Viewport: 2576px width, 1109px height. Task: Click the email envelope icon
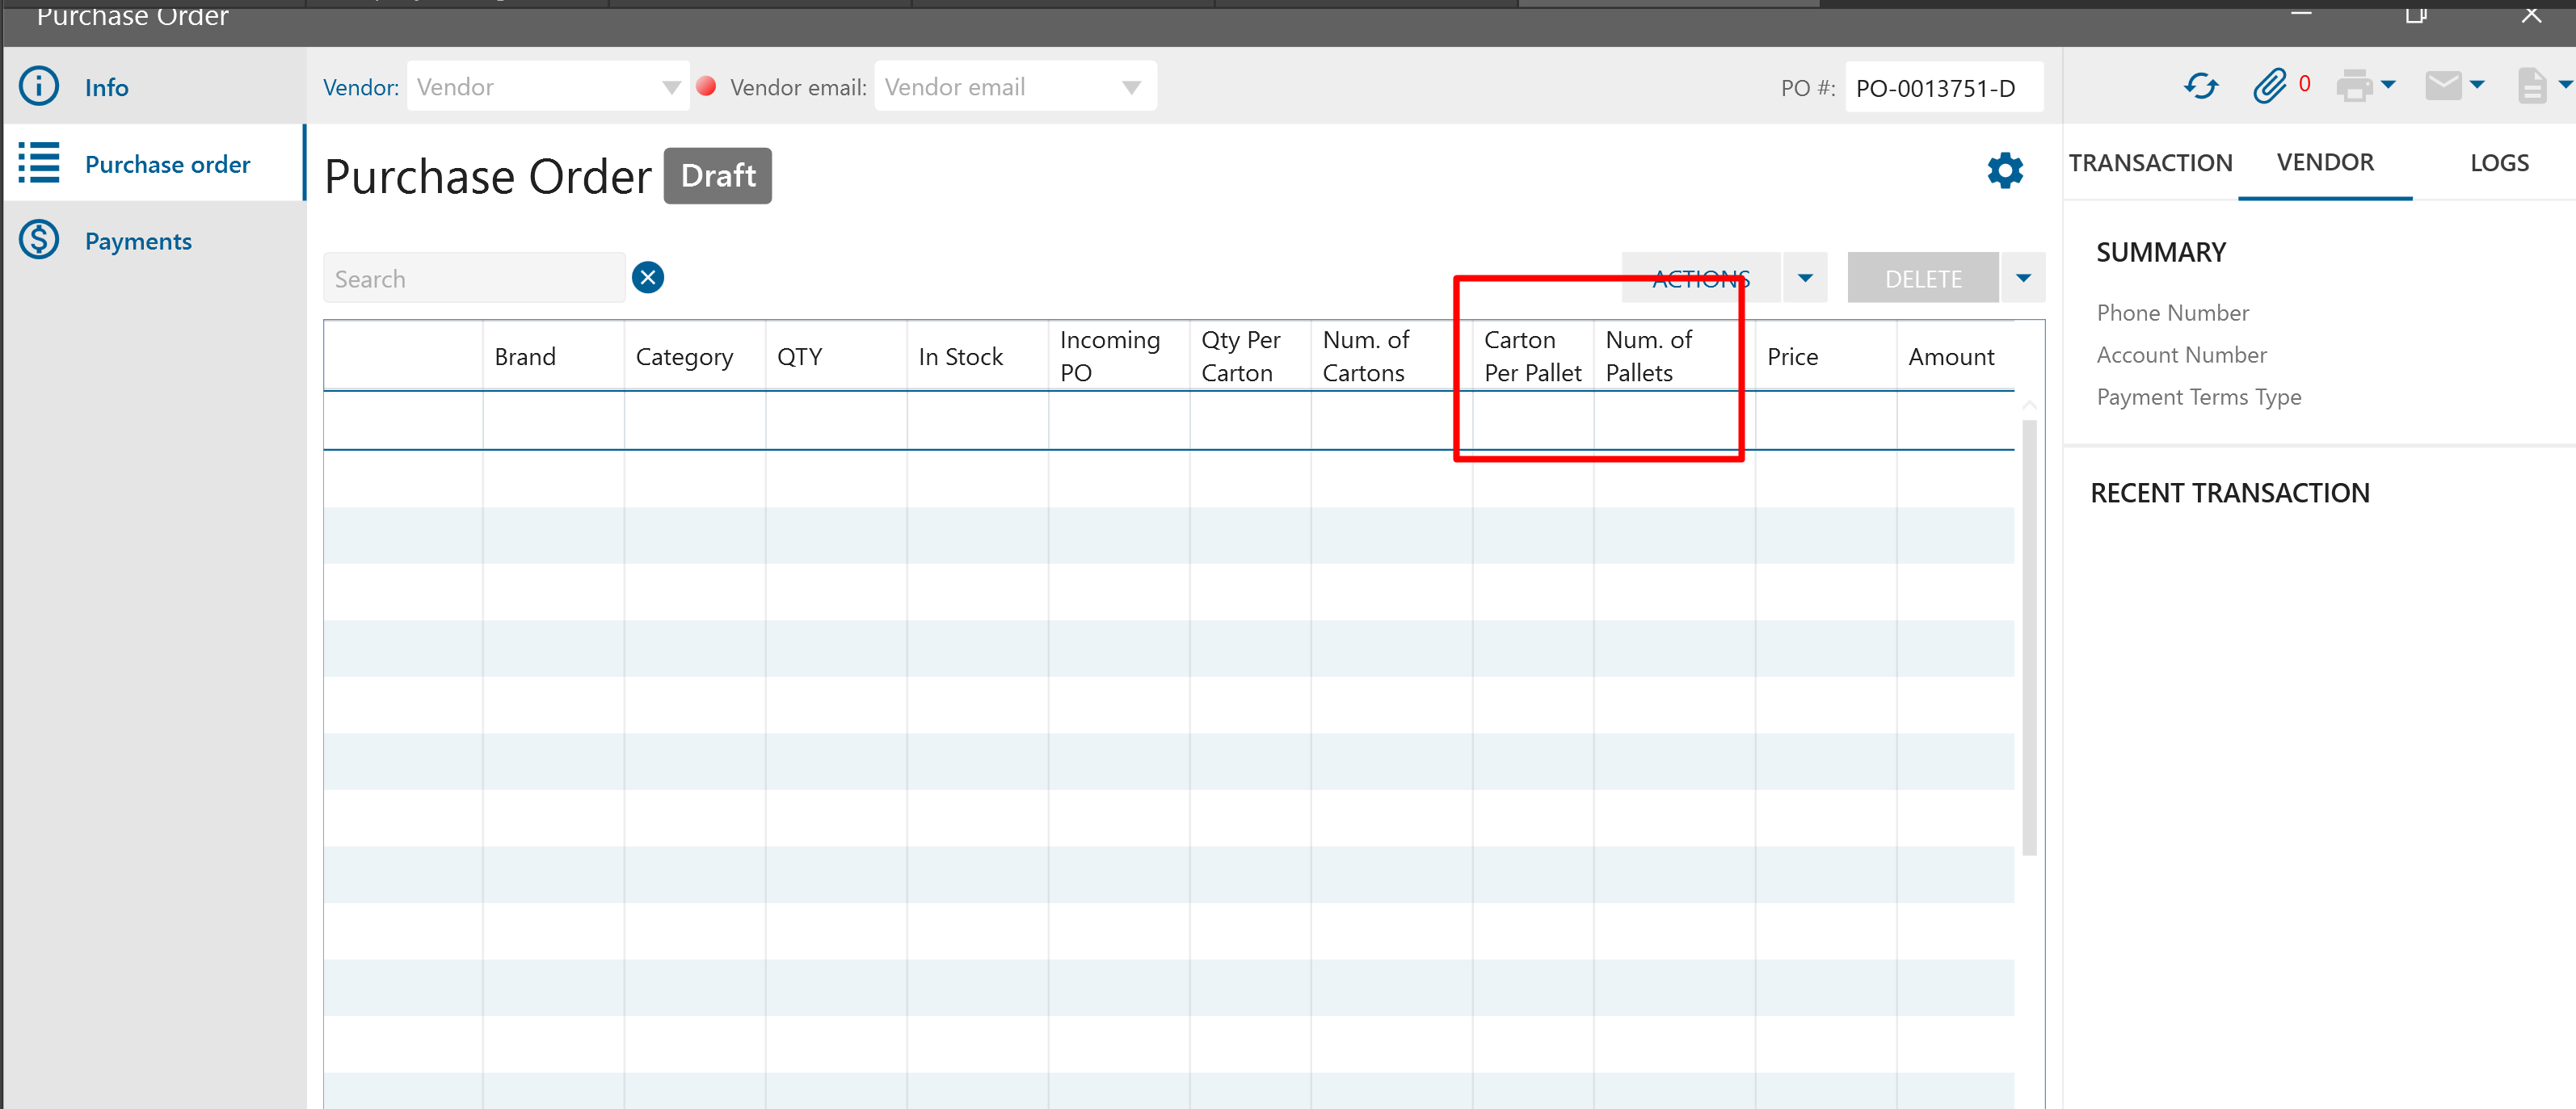pyautogui.click(x=2443, y=87)
